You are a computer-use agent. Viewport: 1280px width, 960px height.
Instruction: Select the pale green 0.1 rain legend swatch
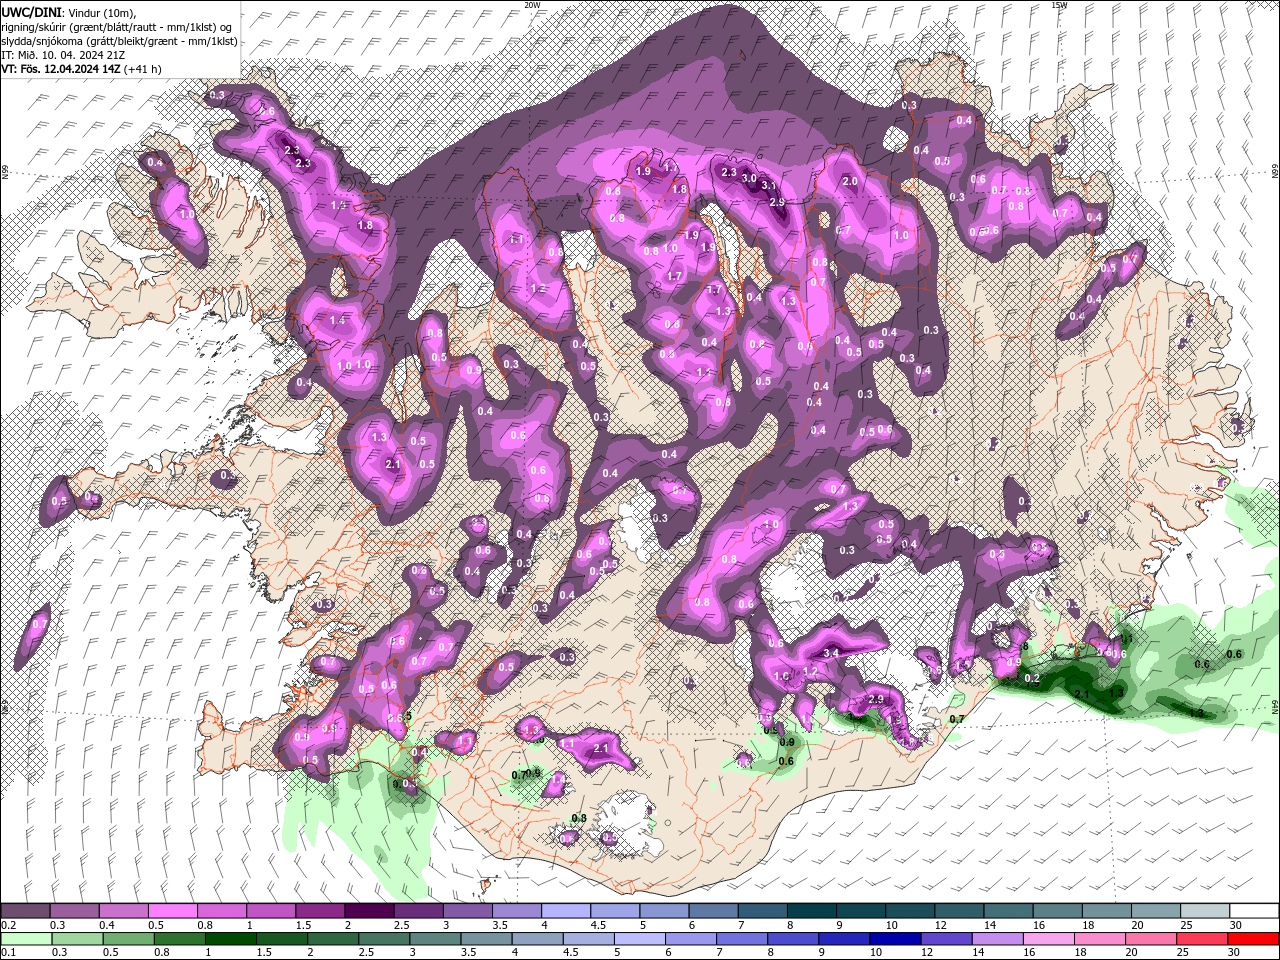(x=25, y=939)
